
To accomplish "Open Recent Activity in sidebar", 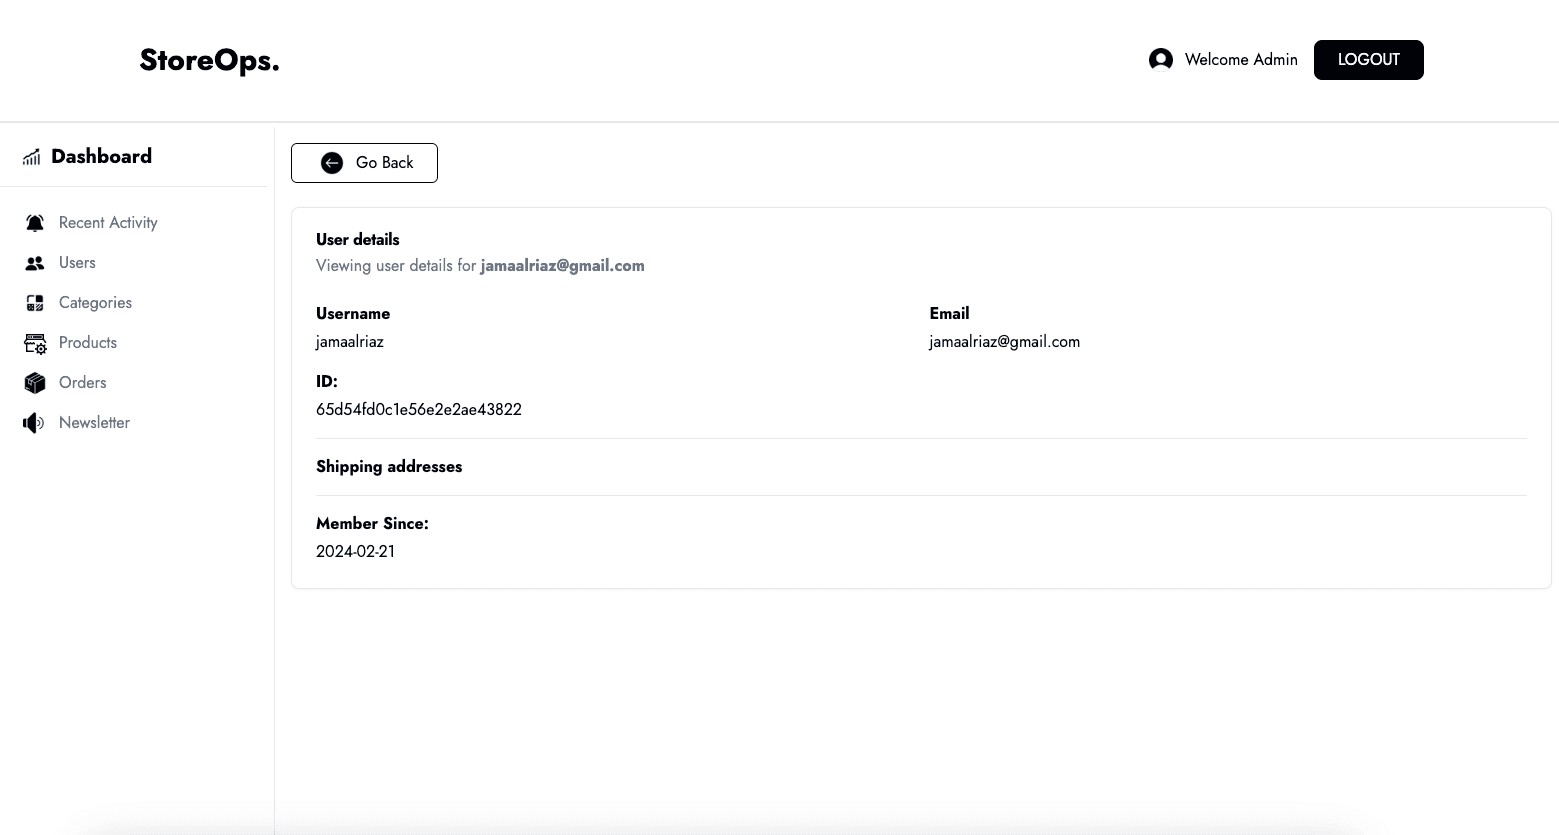I will (x=108, y=223).
